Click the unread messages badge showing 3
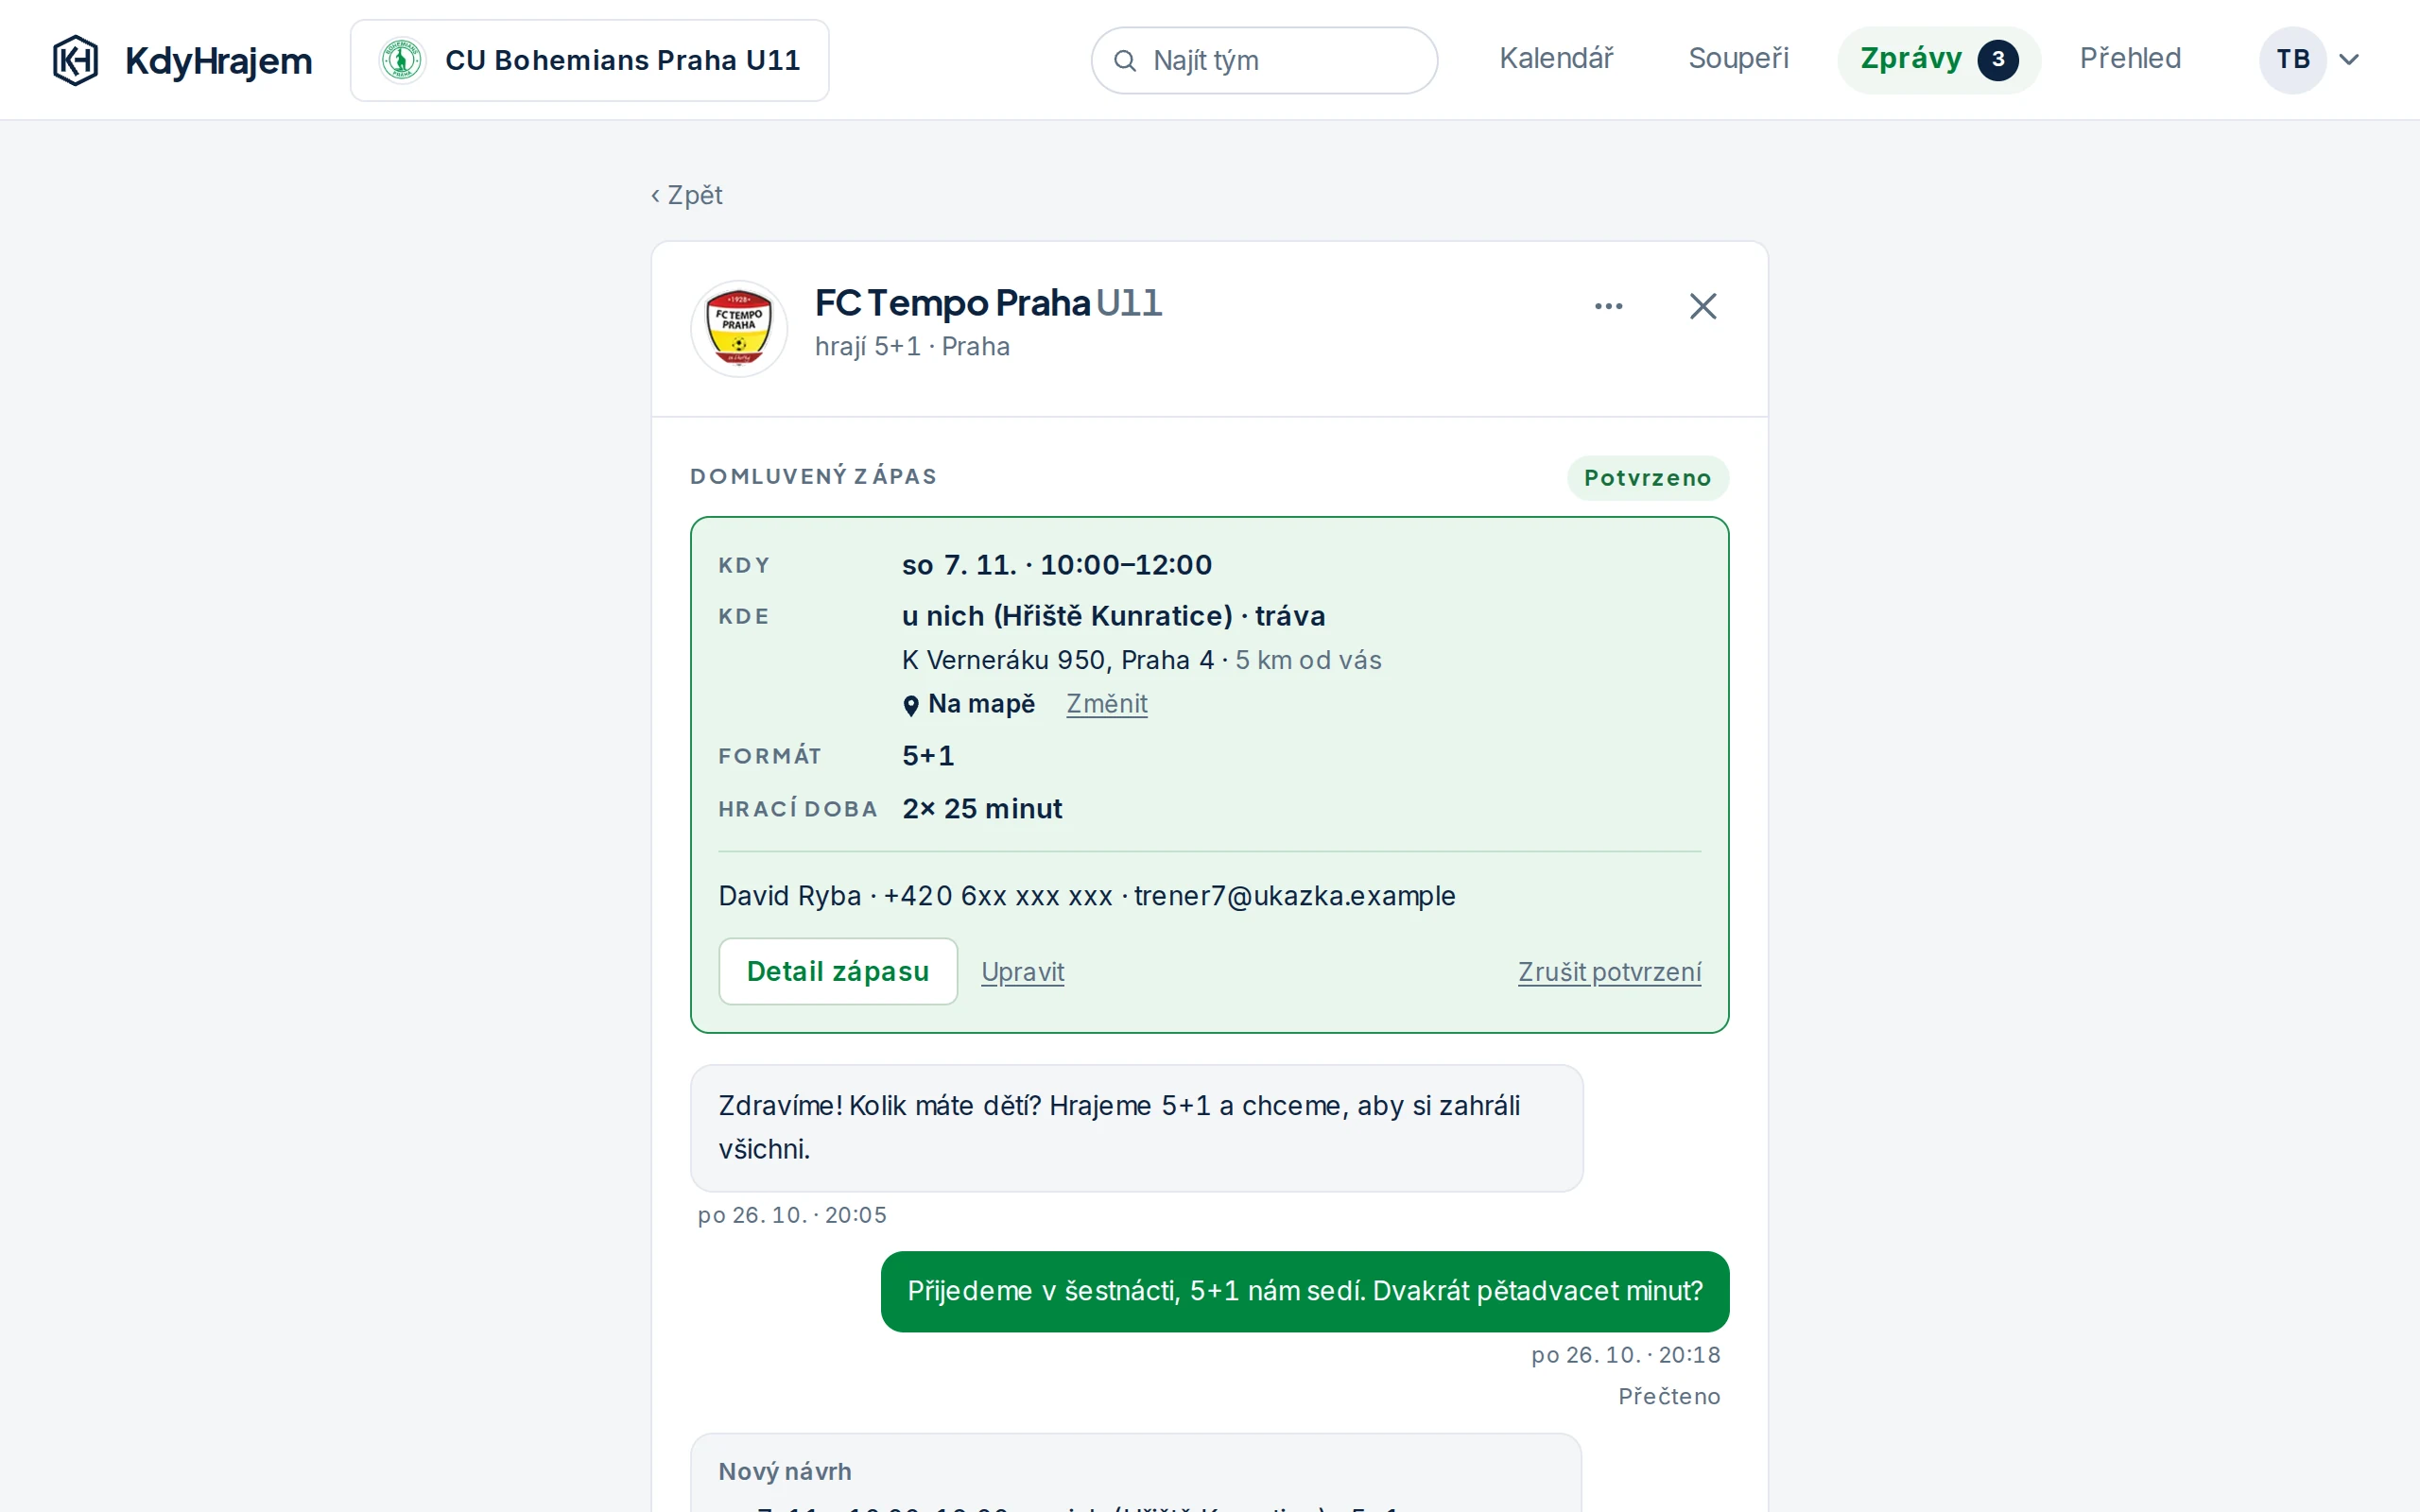 (1997, 60)
